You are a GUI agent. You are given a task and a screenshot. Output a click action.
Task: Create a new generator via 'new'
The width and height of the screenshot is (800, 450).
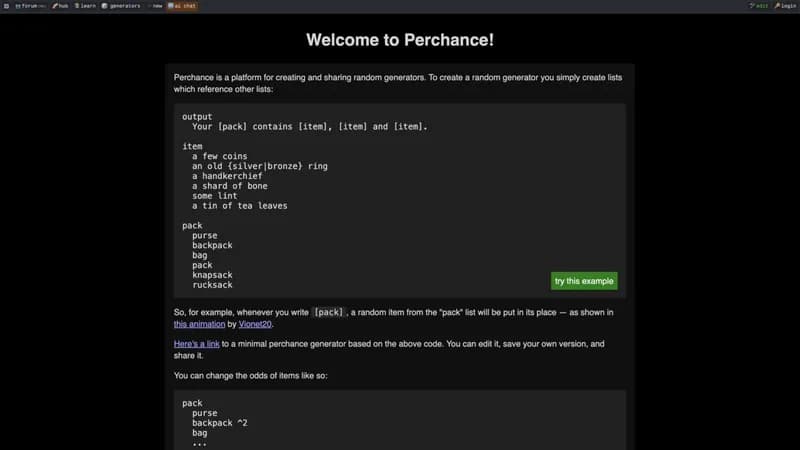click(x=155, y=6)
